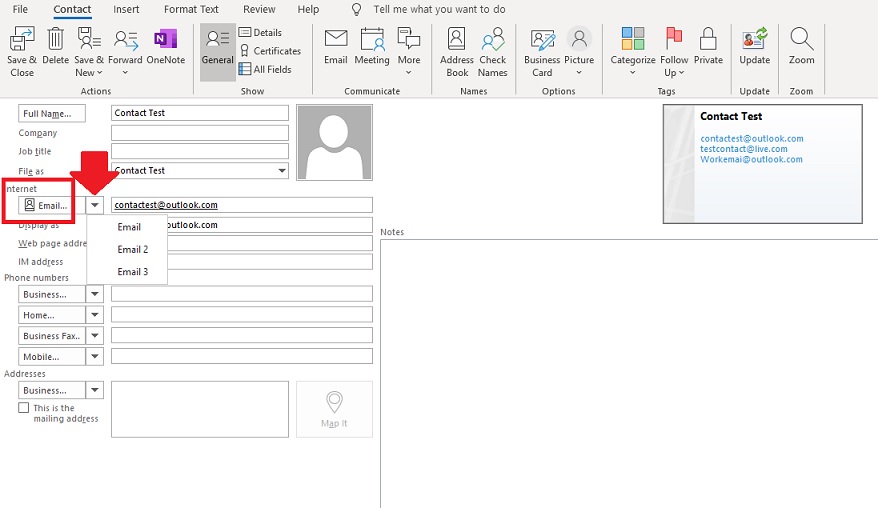Click the Mobile... phone button
This screenshot has width=878, height=508.
(x=52, y=356)
